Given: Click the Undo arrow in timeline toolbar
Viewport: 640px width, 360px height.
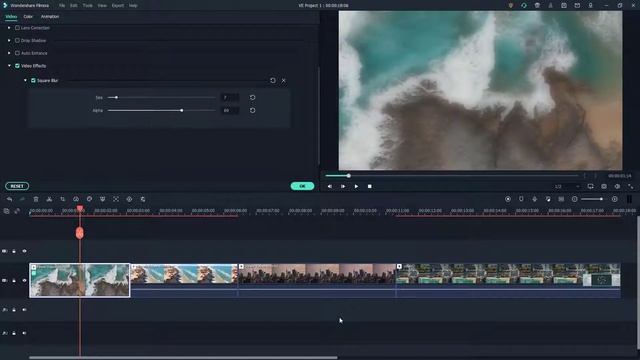Looking at the screenshot, I should point(9,199).
